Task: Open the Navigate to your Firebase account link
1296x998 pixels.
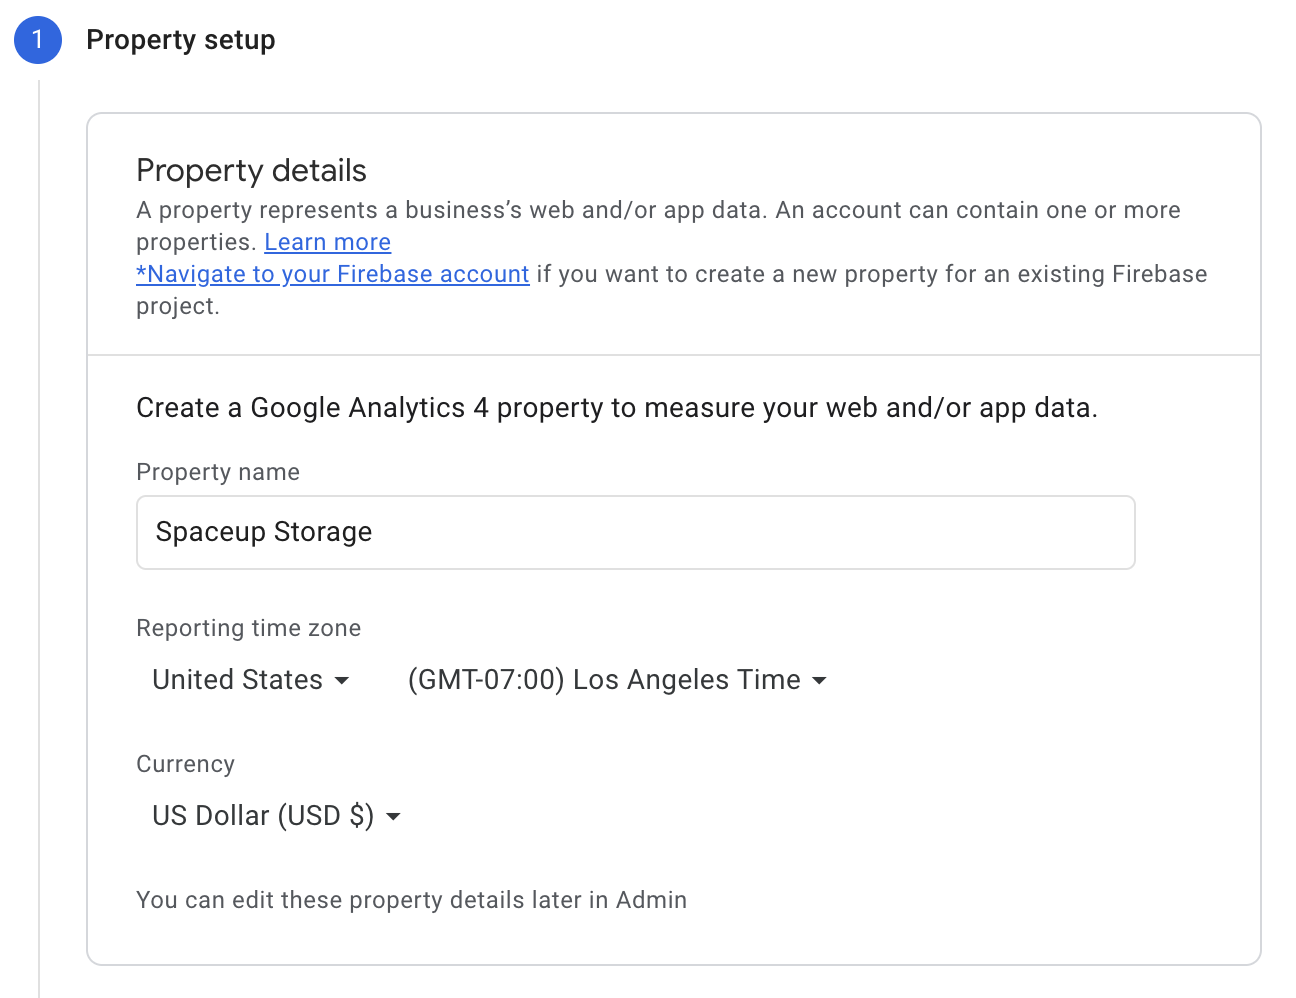Action: pos(333,274)
